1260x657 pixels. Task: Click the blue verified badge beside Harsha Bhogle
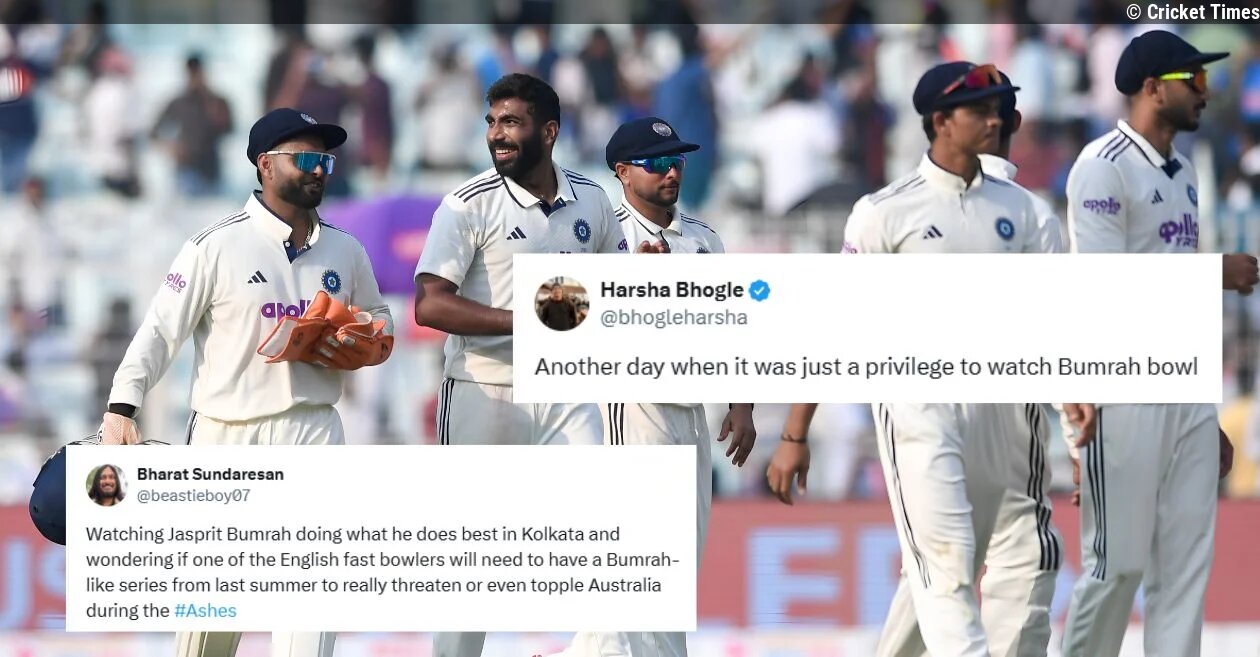pos(760,291)
